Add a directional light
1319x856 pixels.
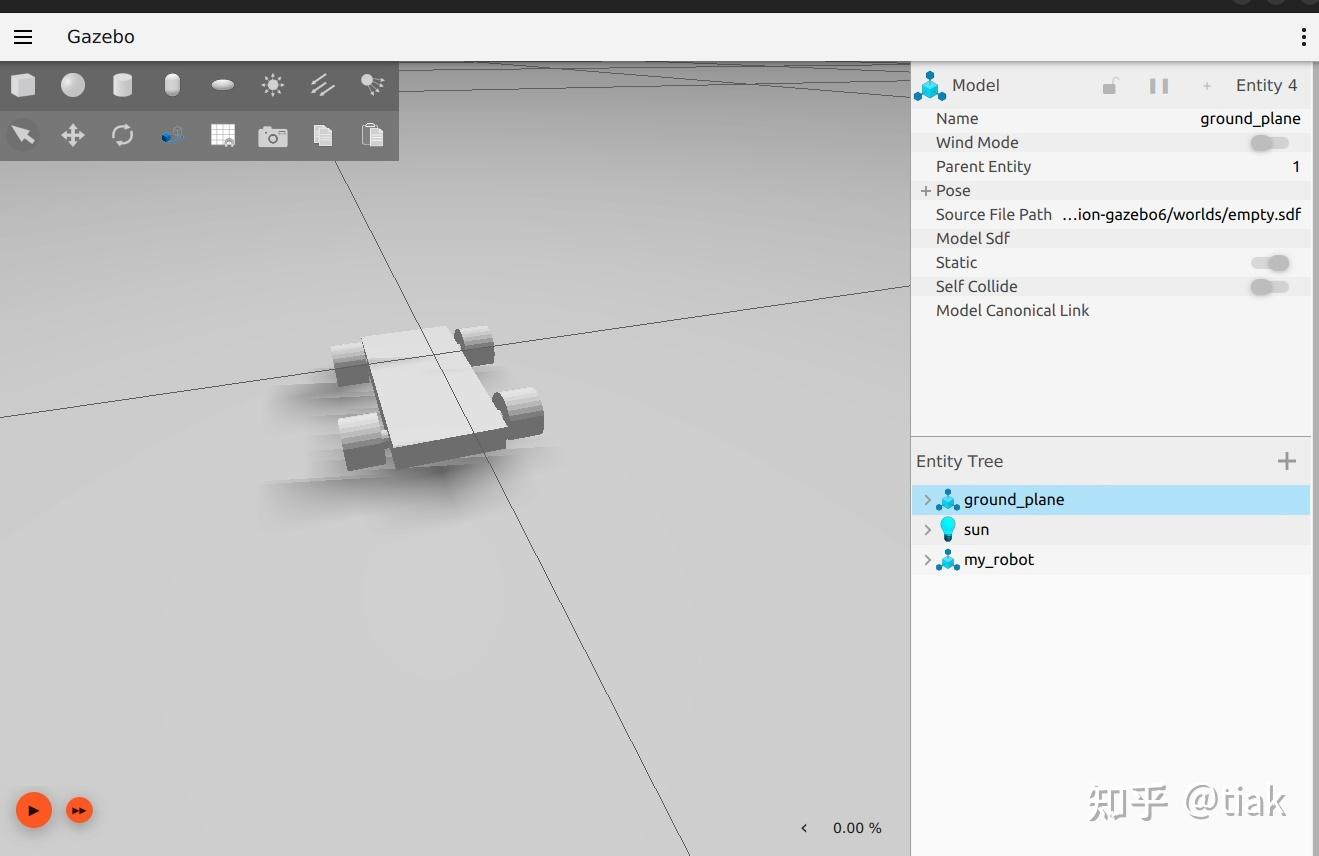[x=322, y=85]
